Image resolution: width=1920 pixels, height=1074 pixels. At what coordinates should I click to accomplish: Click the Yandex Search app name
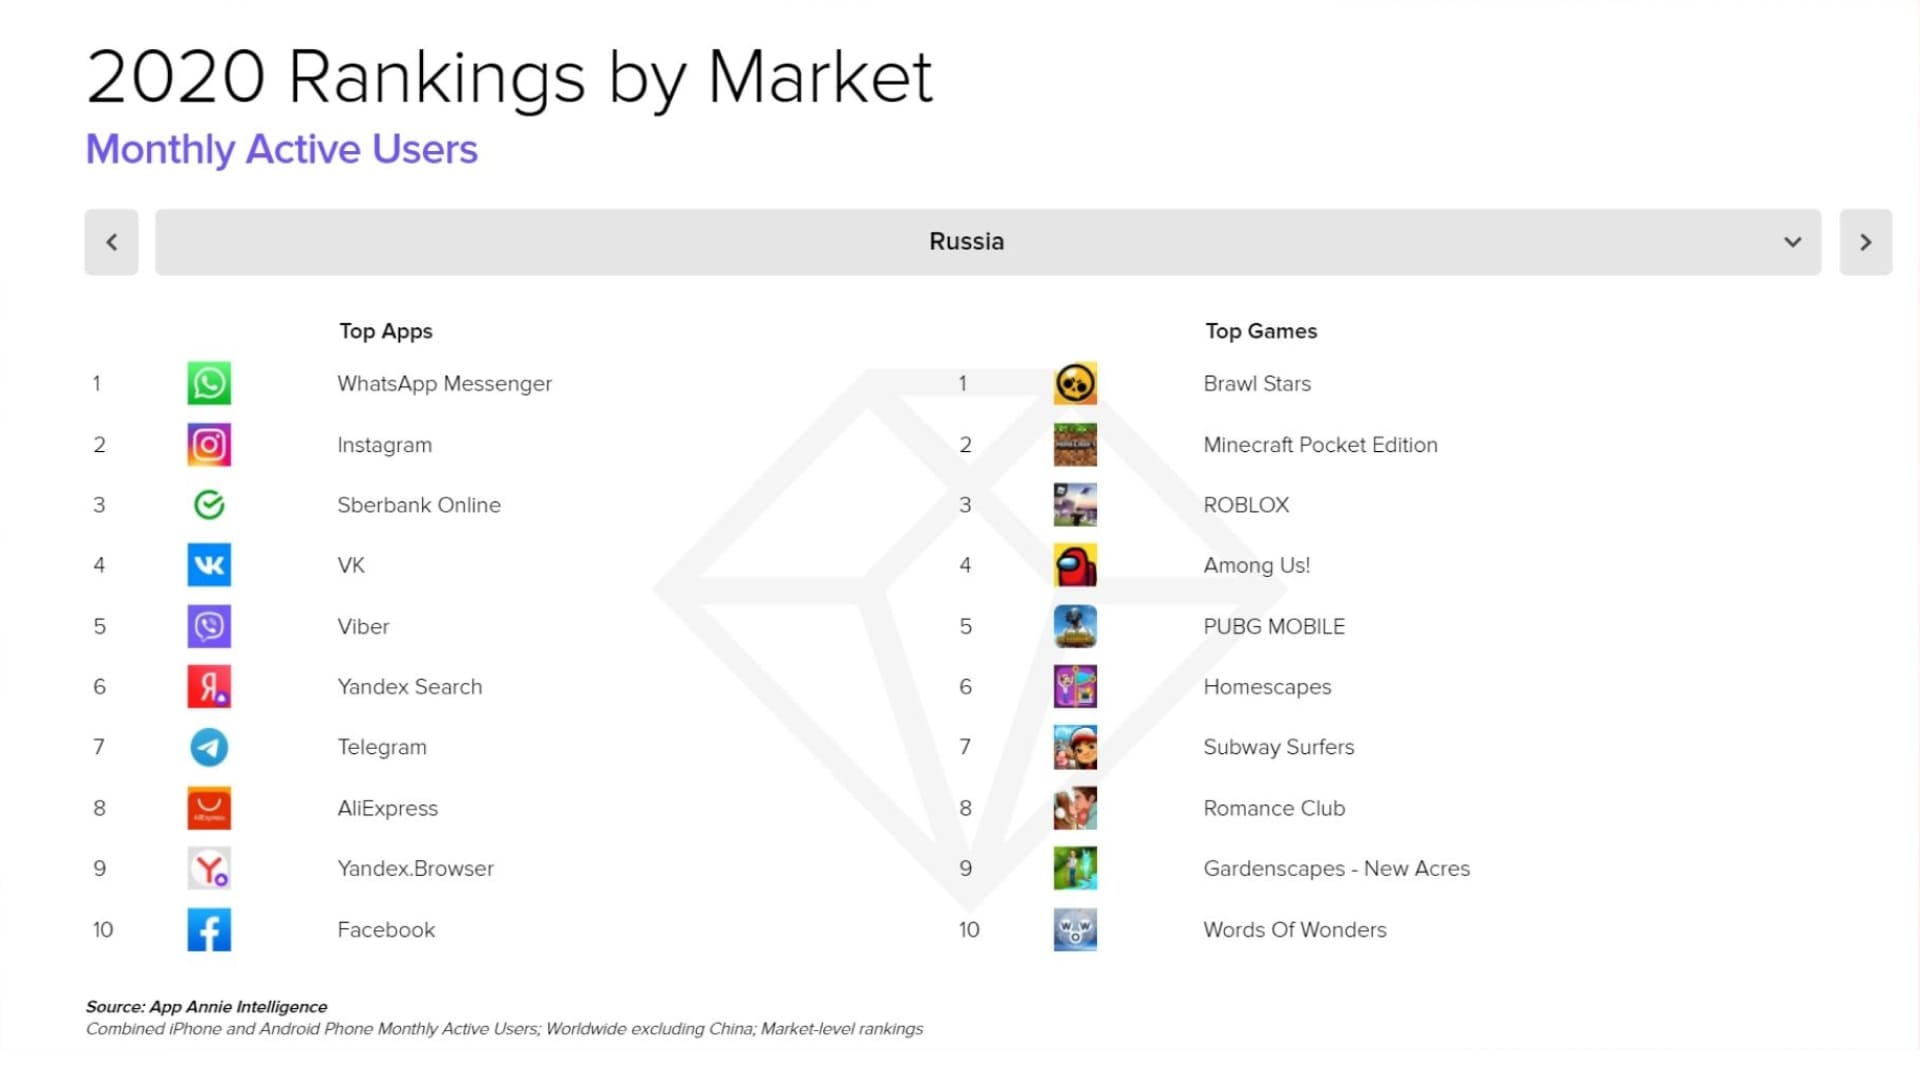(409, 687)
